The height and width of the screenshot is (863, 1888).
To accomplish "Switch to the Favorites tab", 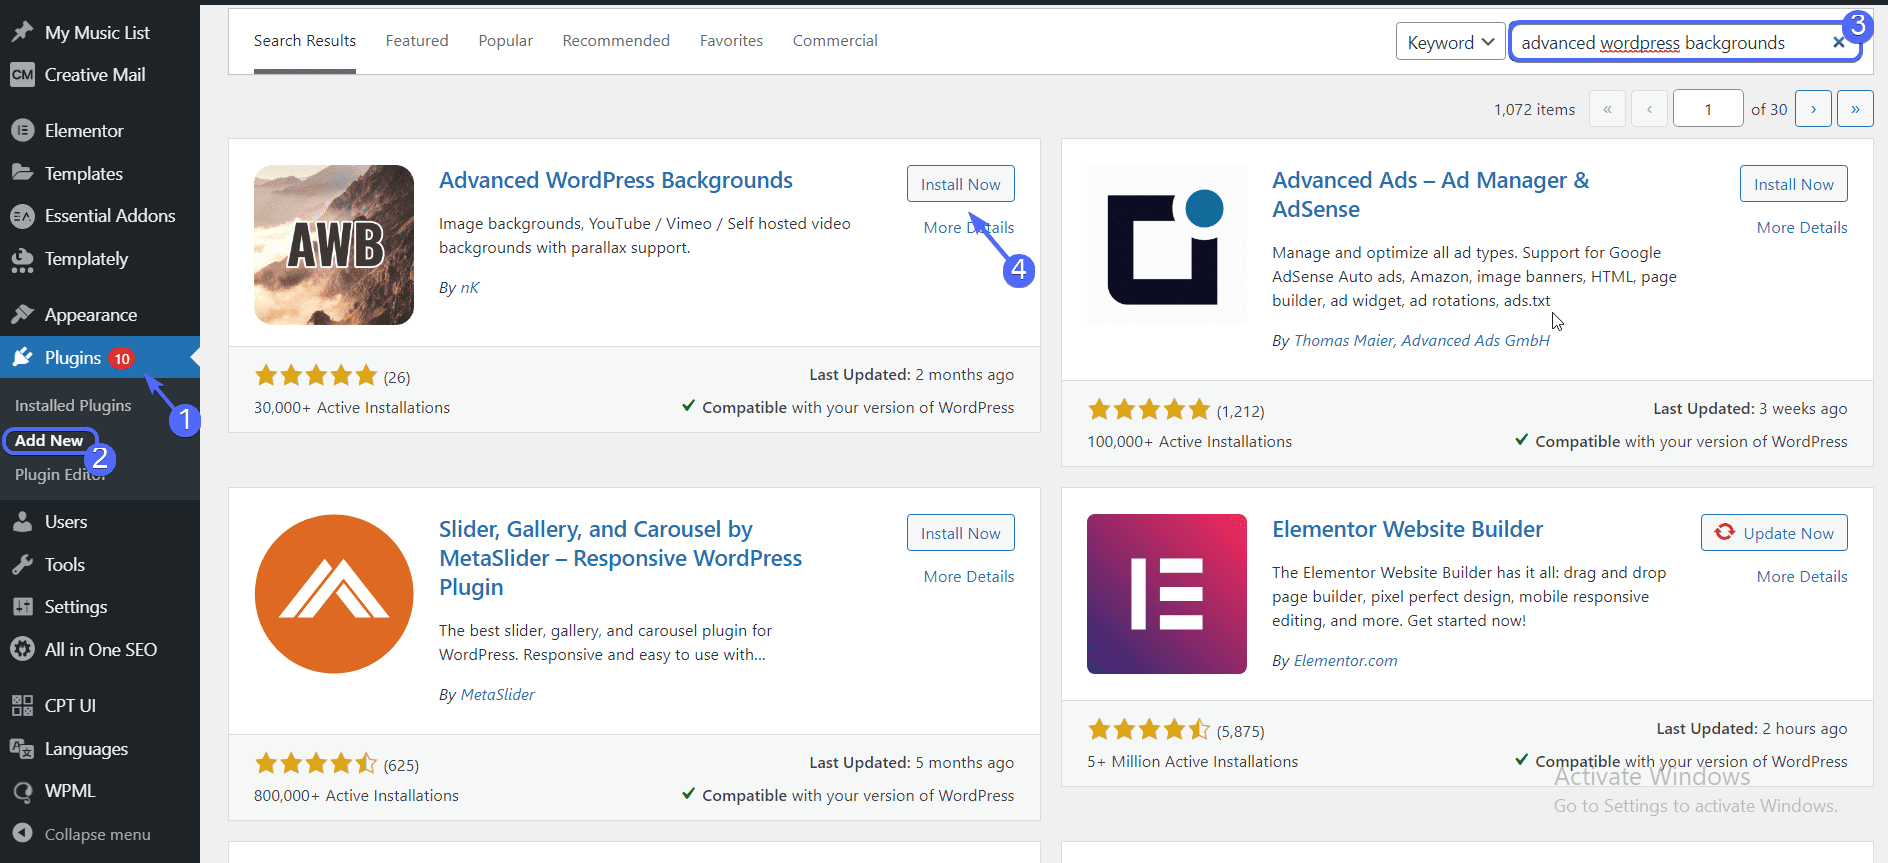I will 731,41.
